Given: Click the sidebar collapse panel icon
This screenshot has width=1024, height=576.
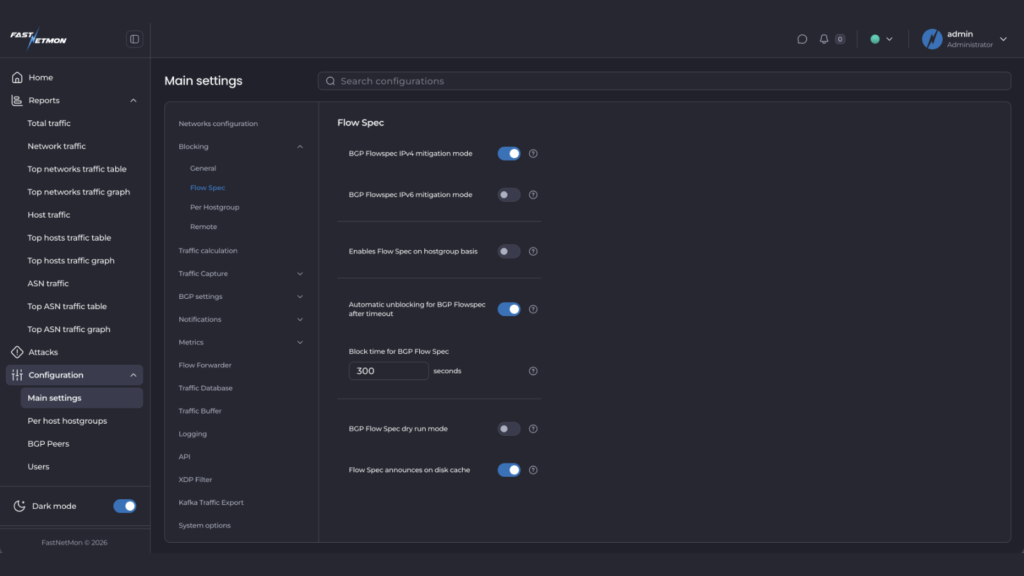Looking at the screenshot, I should point(134,39).
